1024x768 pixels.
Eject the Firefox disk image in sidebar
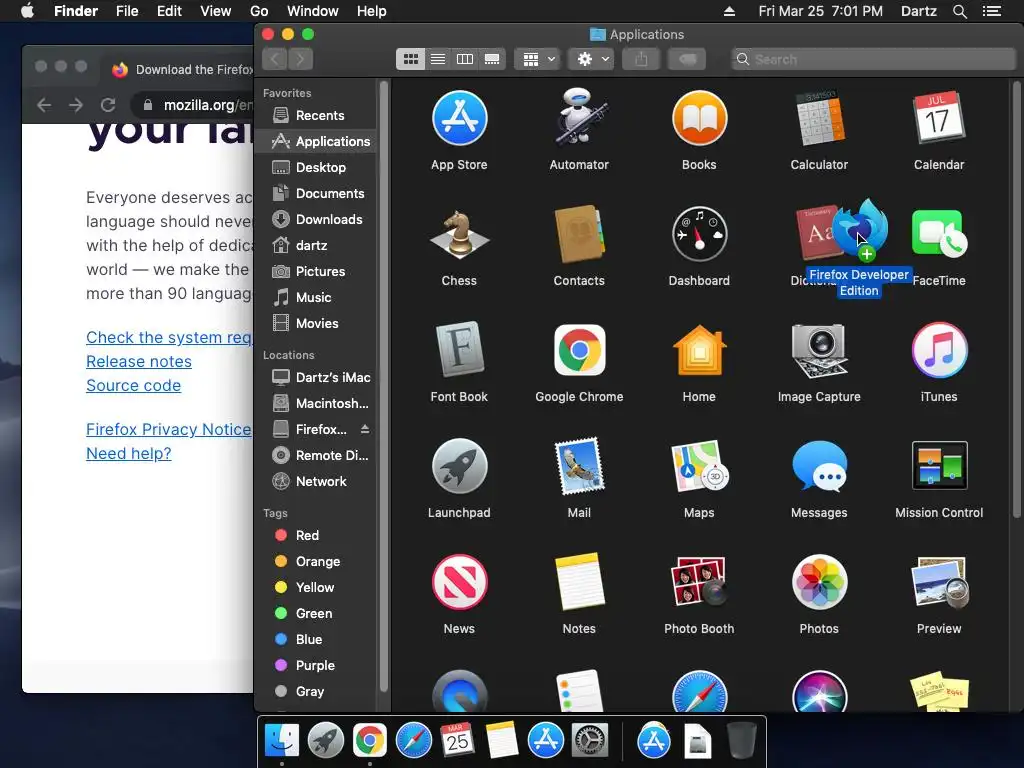tap(365, 429)
